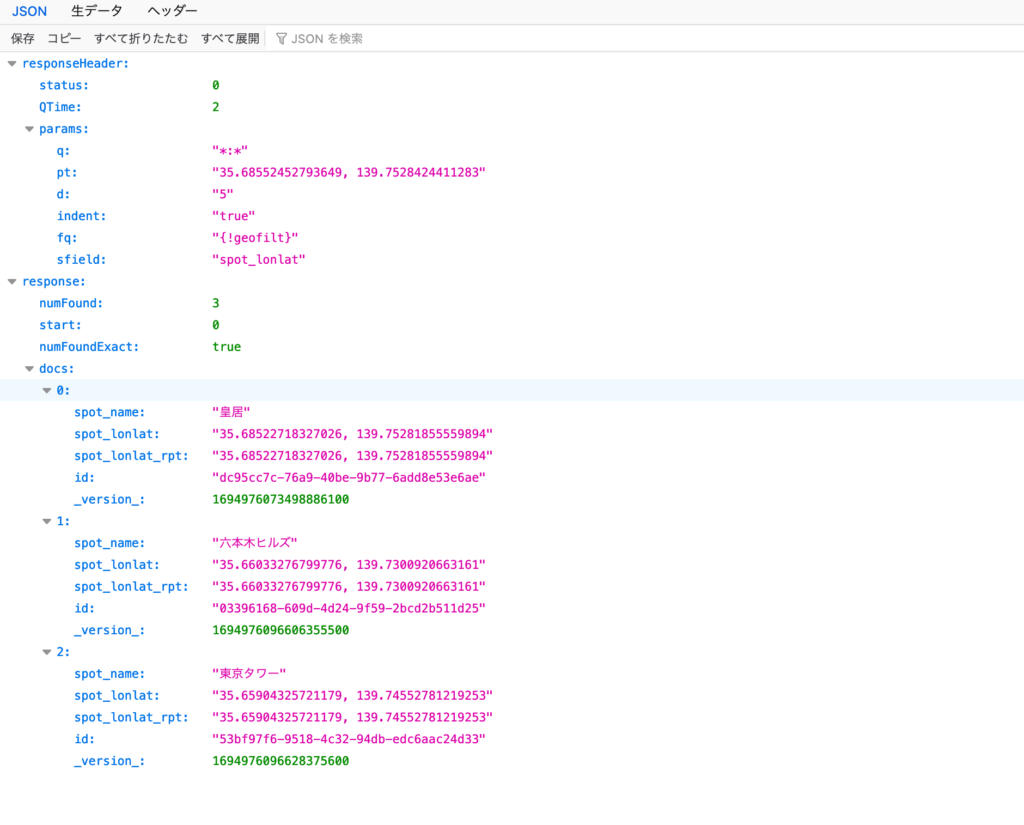Click the コピー copy button

[x=64, y=39]
